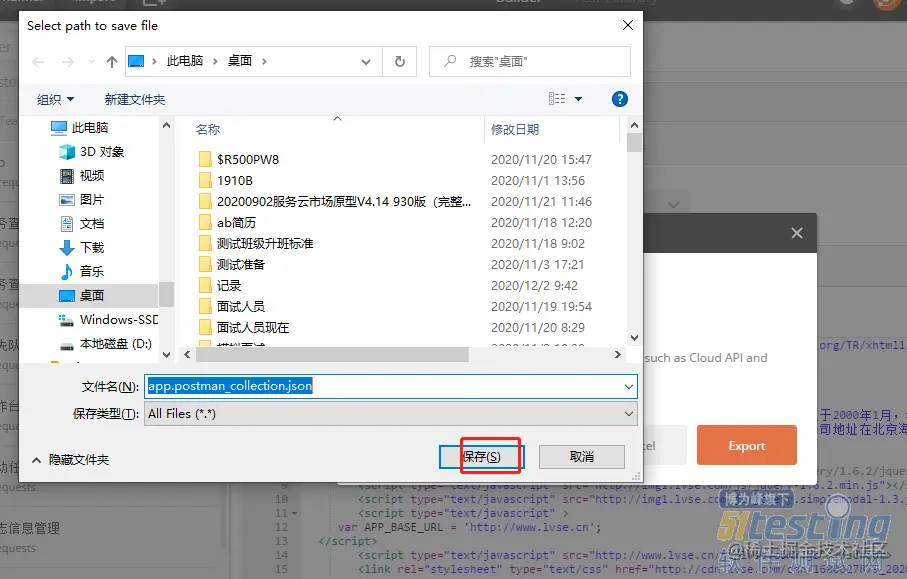The image size is (907, 579).
Task: Click the file list vertical scrollbar thumb
Action: tap(634, 142)
